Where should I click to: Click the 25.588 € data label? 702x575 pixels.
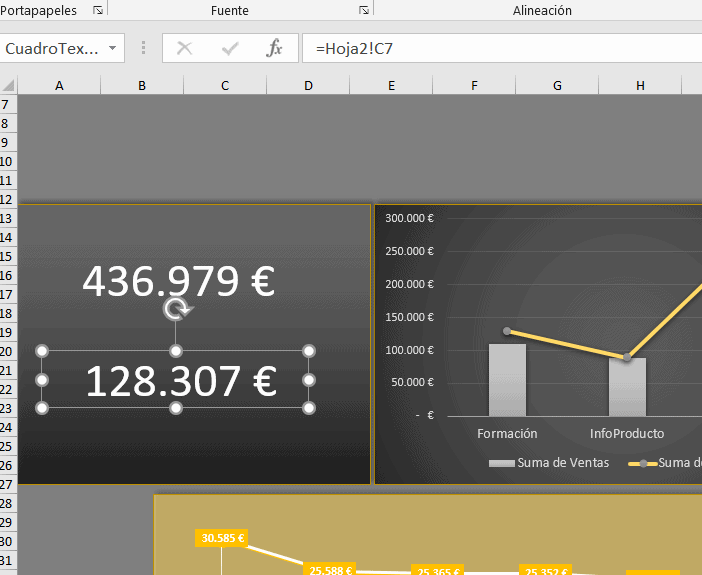[x=330, y=569]
